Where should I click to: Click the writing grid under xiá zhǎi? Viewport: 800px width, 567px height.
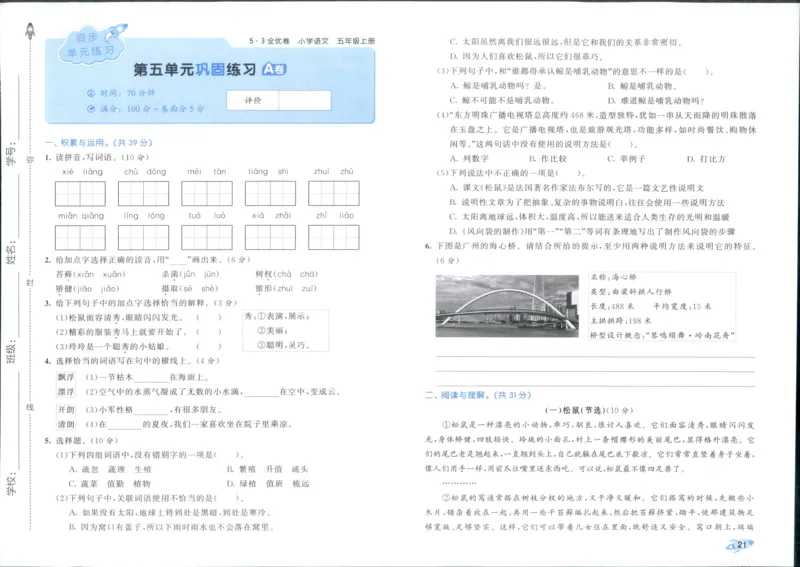pyautogui.click(x=270, y=237)
